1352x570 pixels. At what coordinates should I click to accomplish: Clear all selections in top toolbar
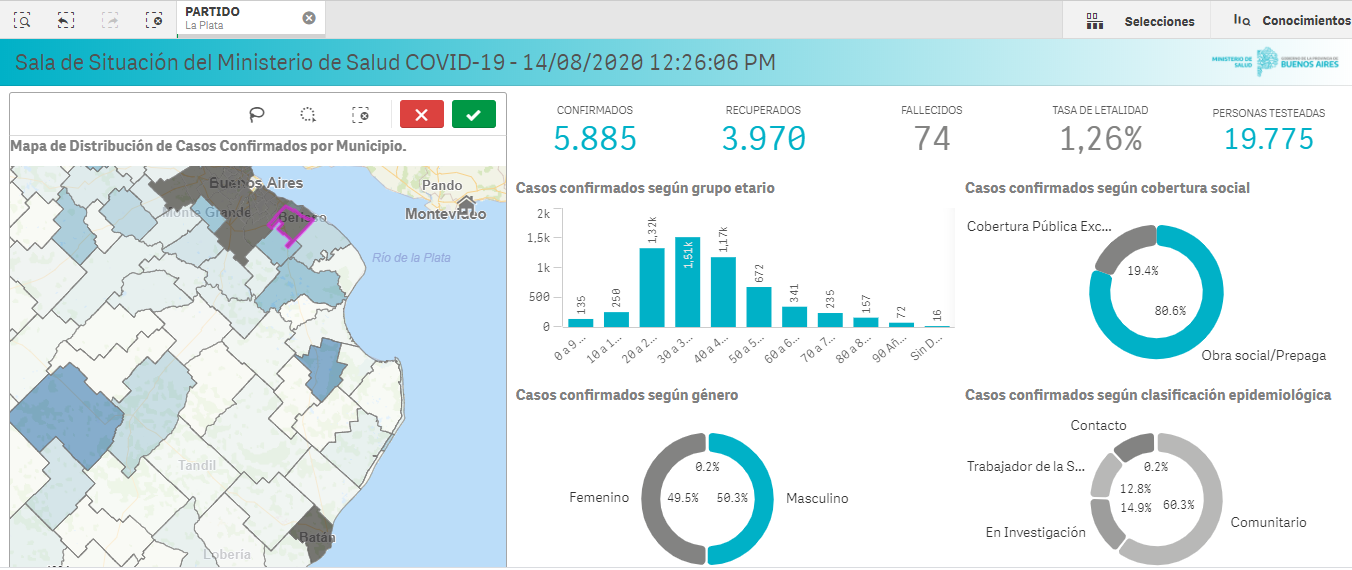click(x=153, y=19)
